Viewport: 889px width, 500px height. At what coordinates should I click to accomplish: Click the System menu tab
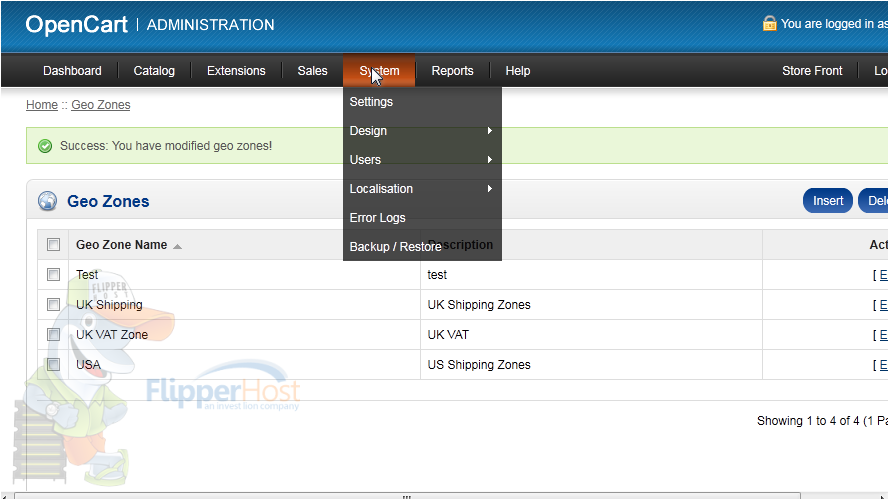[x=379, y=71]
